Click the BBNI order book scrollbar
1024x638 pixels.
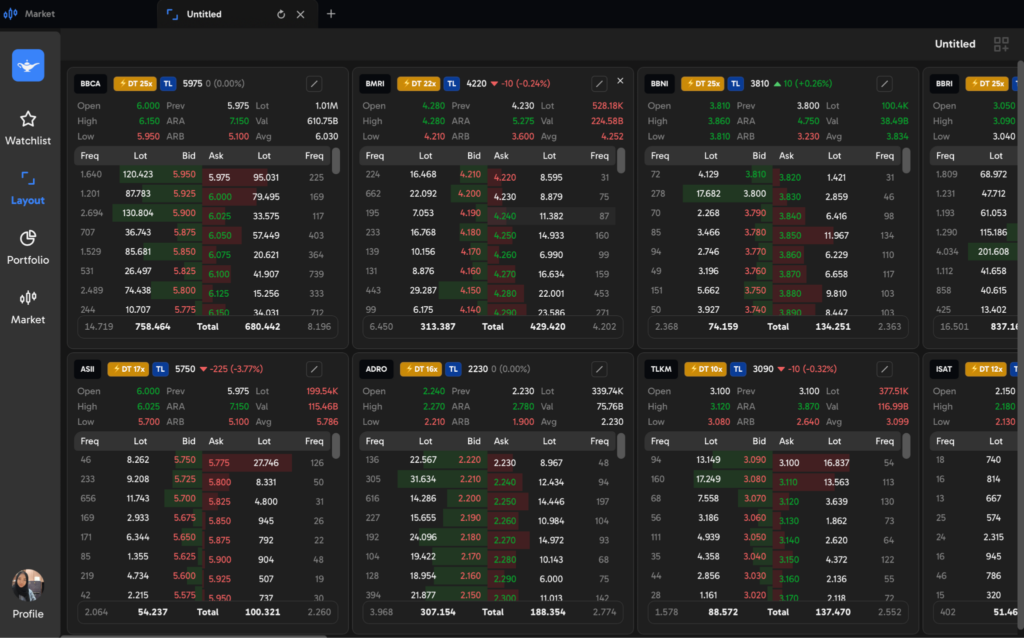[906, 161]
